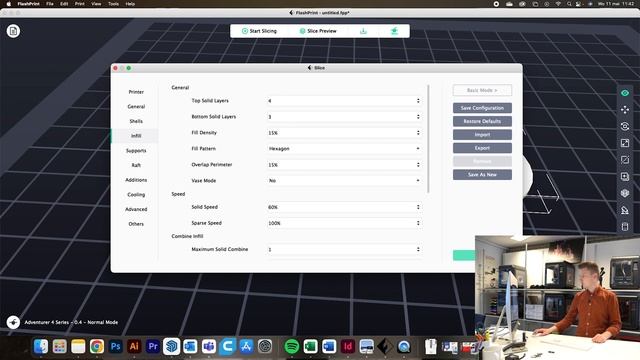The width and height of the screenshot is (640, 360).
Task: Open the FlashPrint app menu
Action: pyautogui.click(x=29, y=4)
